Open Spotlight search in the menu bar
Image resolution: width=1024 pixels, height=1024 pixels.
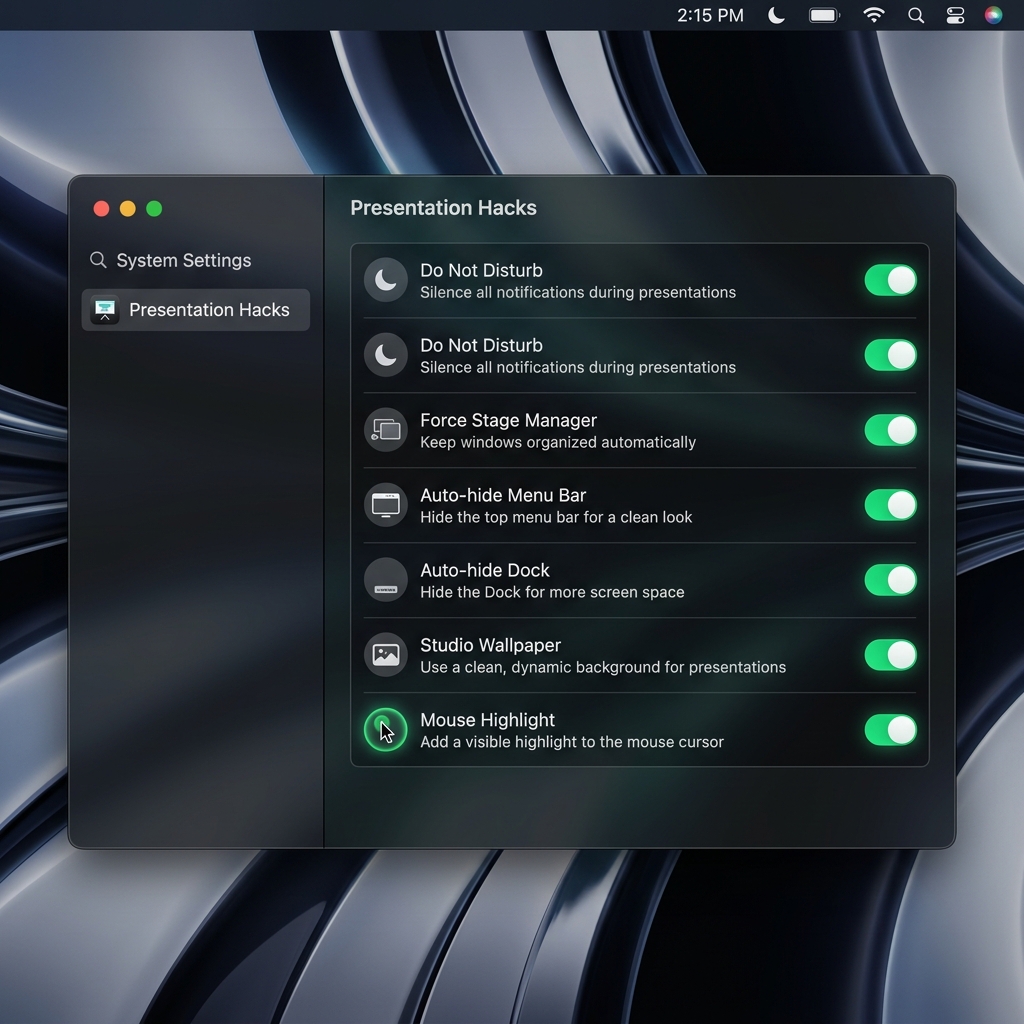(x=916, y=15)
